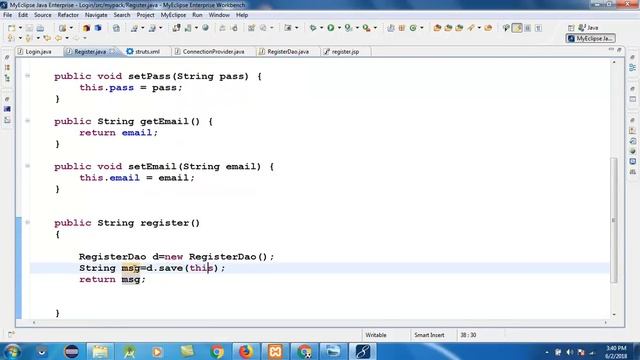Click the 38 : 30 cursor position status
The width and height of the screenshot is (640, 360).
(x=468, y=335)
